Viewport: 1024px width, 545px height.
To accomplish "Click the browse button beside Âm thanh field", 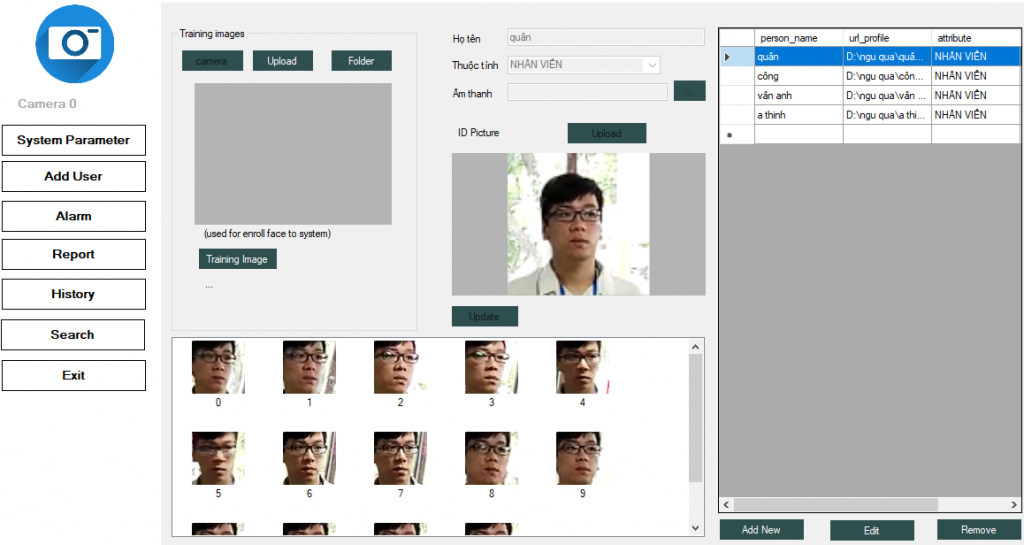I will coord(689,92).
